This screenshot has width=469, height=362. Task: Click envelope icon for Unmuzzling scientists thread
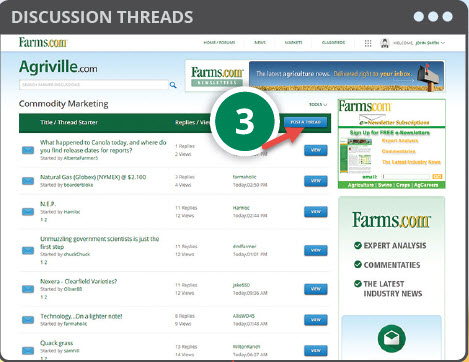click(28, 250)
